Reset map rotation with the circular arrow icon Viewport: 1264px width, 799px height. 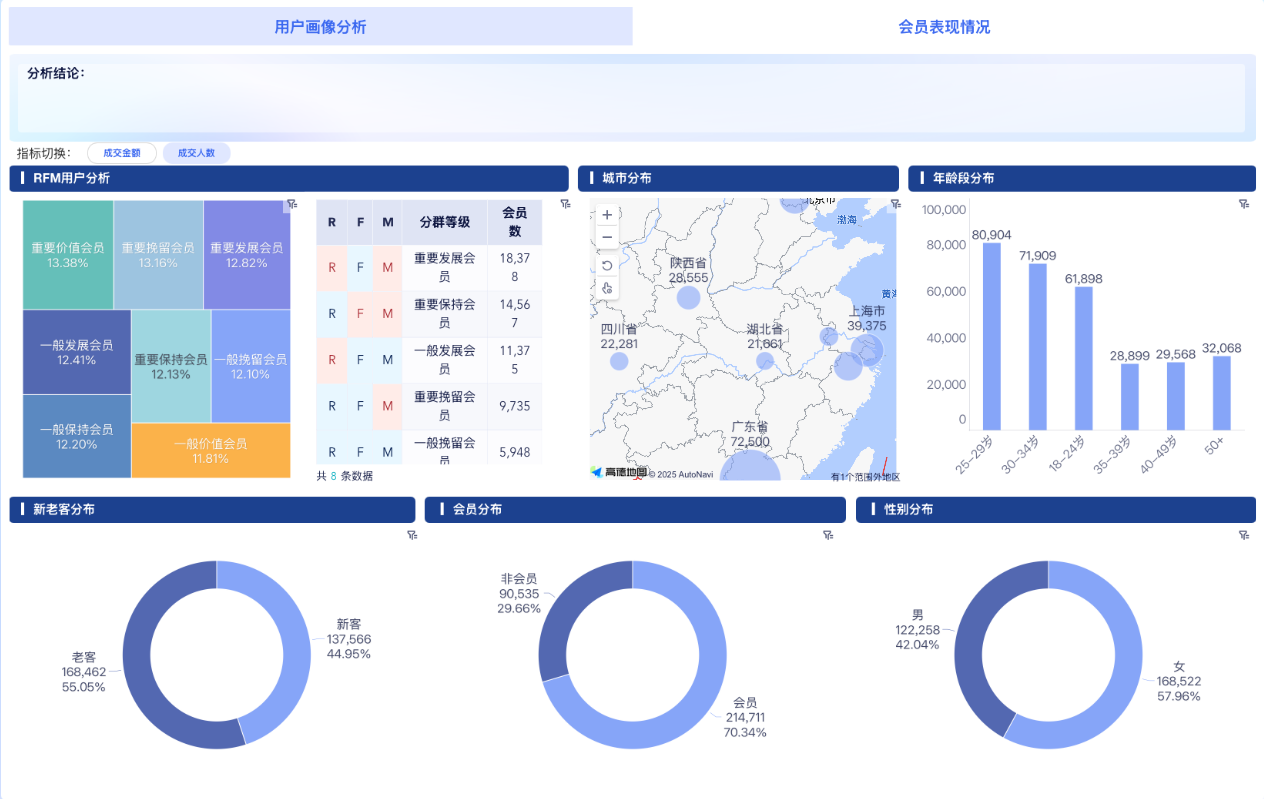click(x=607, y=264)
